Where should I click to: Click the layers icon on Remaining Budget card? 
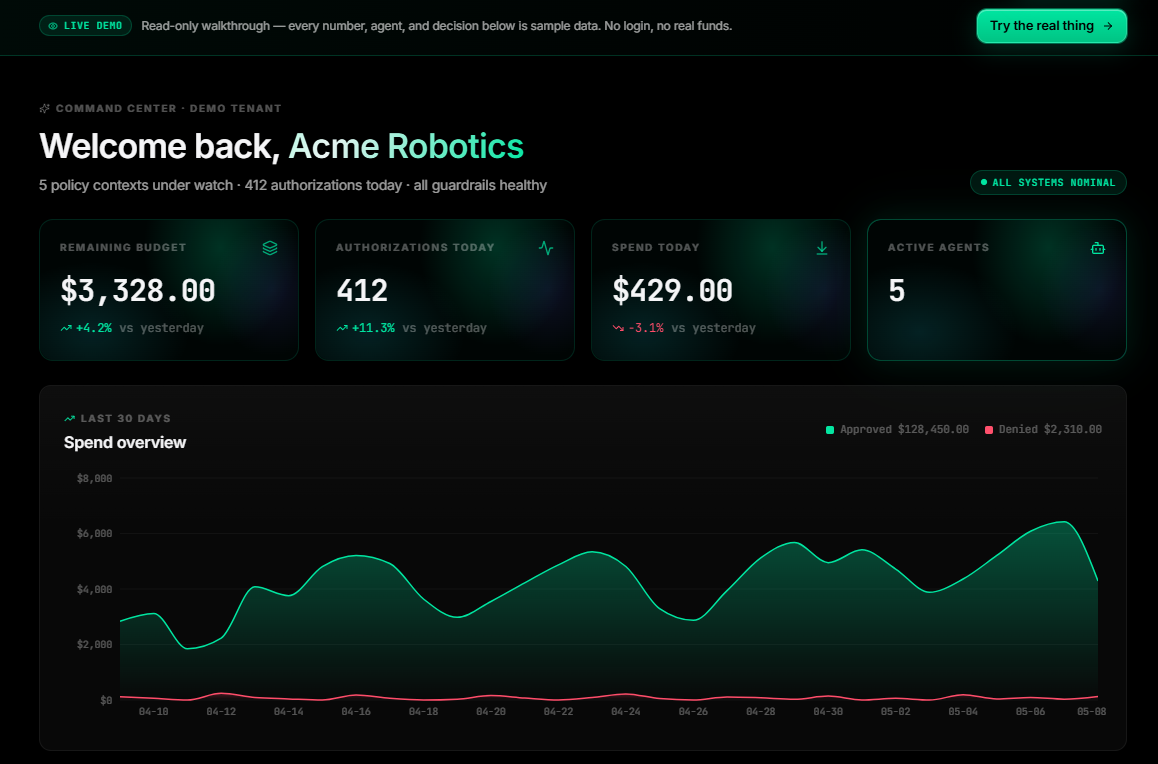pyautogui.click(x=270, y=248)
